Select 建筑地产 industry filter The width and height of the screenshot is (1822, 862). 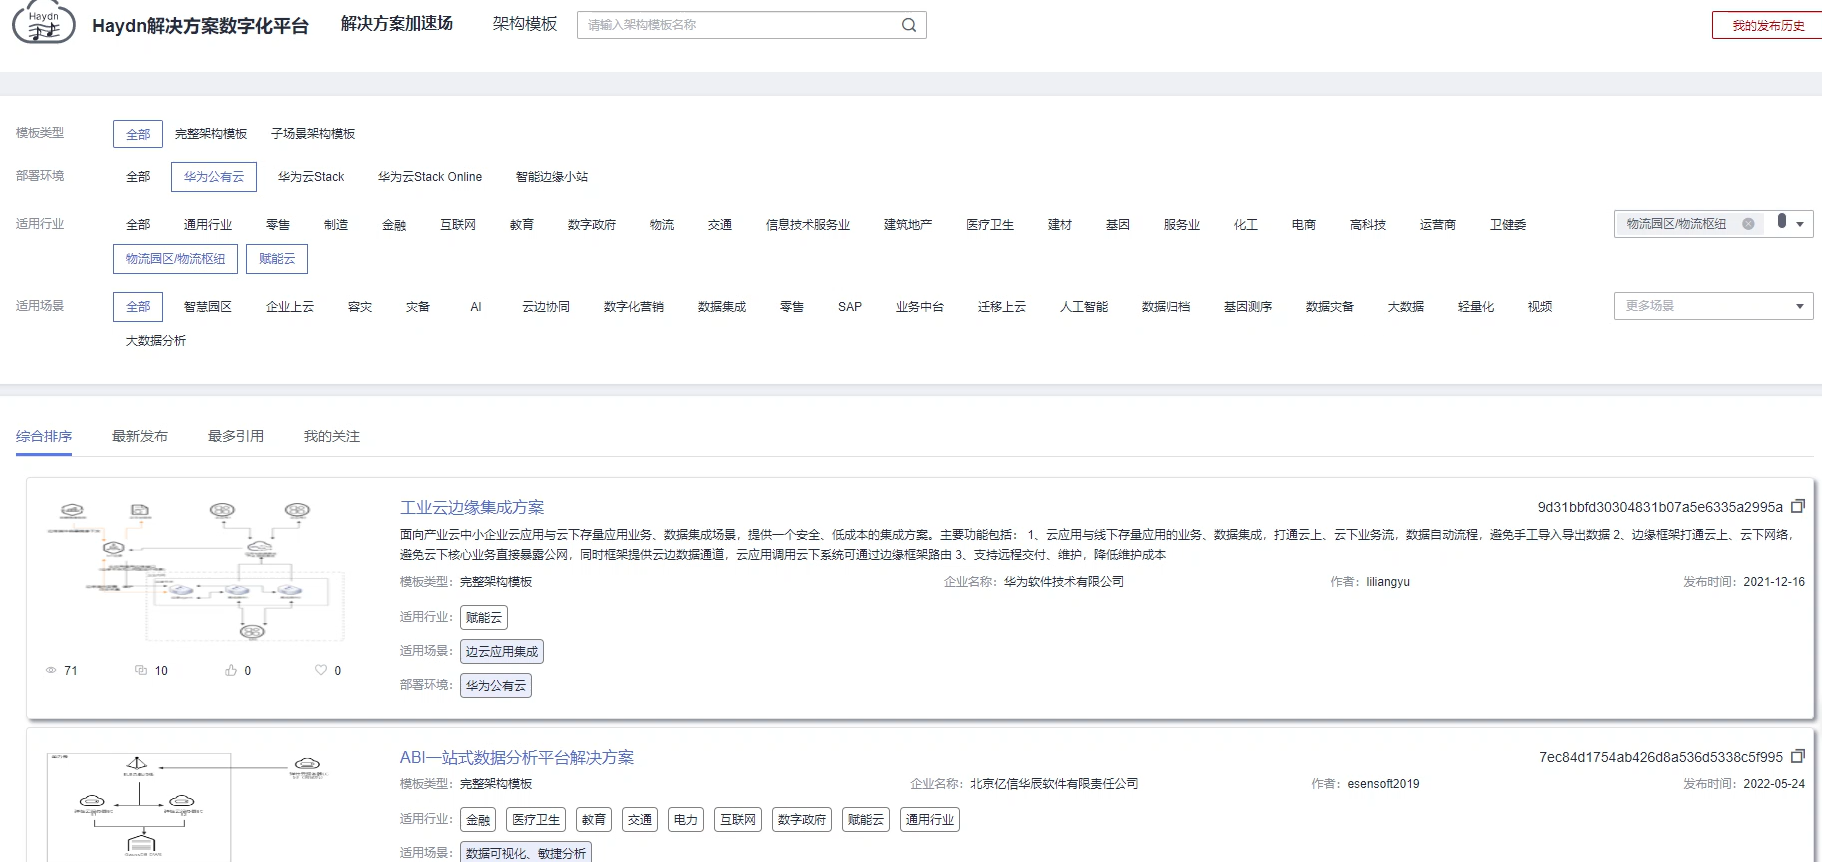click(x=908, y=225)
